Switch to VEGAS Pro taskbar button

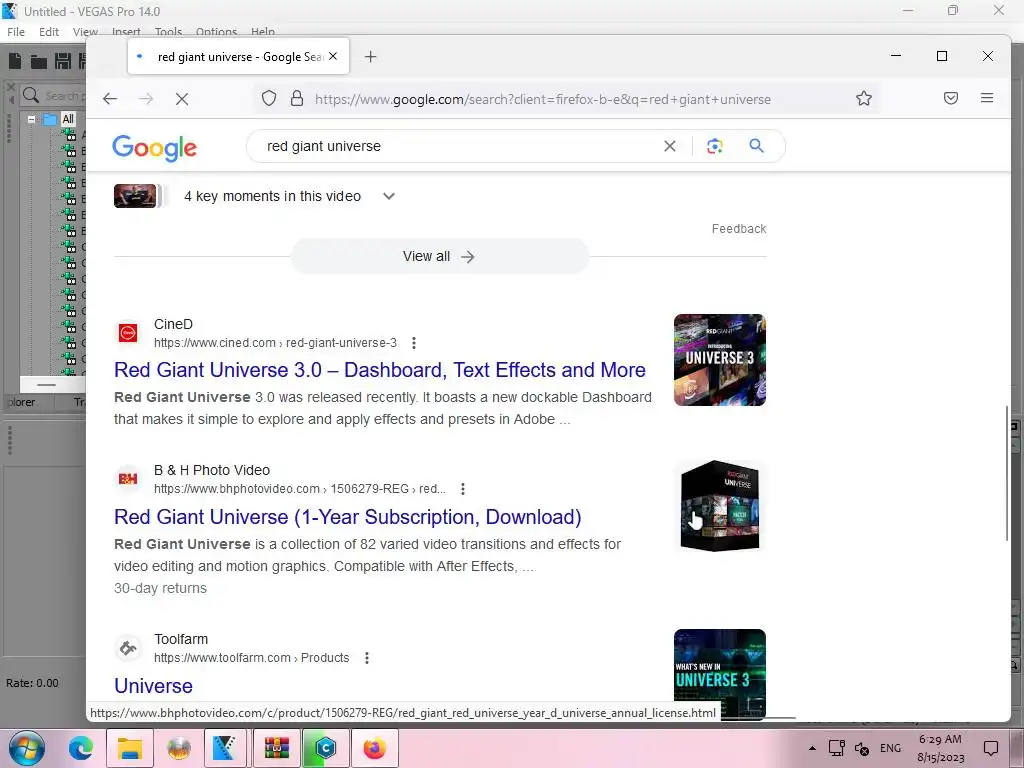pyautogui.click(x=226, y=748)
